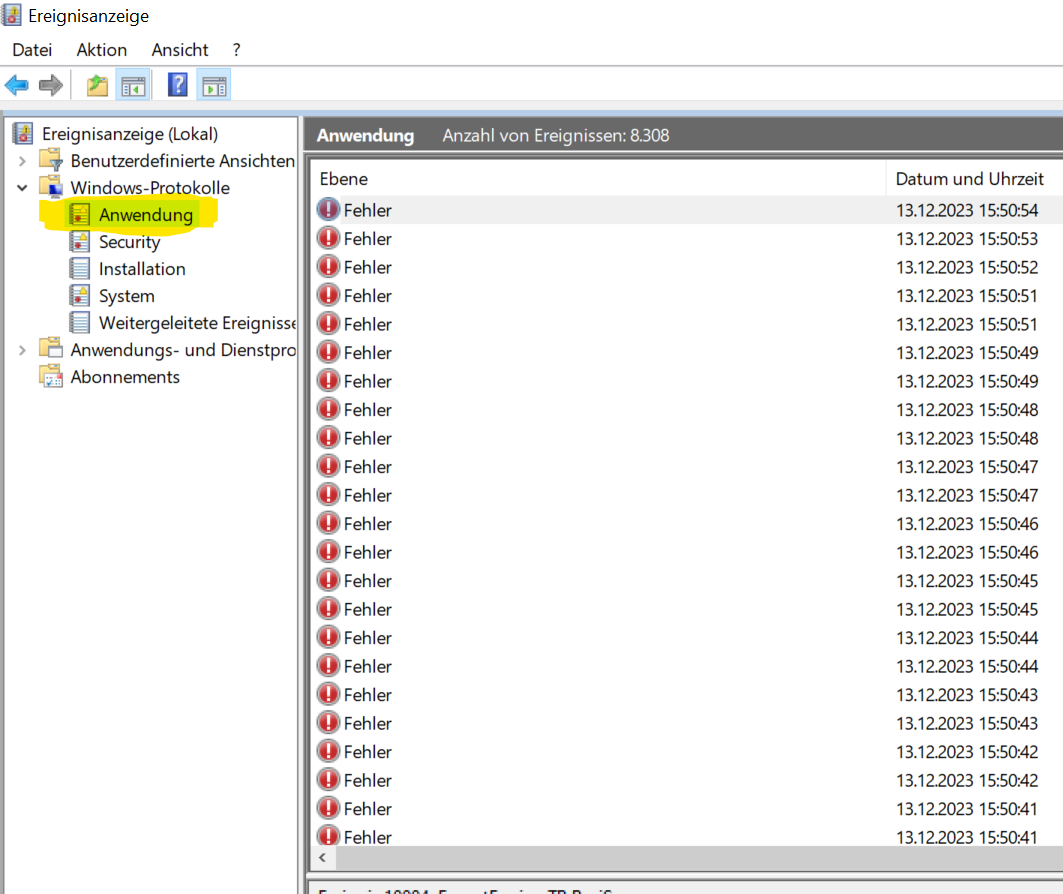Viewport: 1063px width, 894px height.
Task: Click the Installation log icon
Action: [79, 268]
